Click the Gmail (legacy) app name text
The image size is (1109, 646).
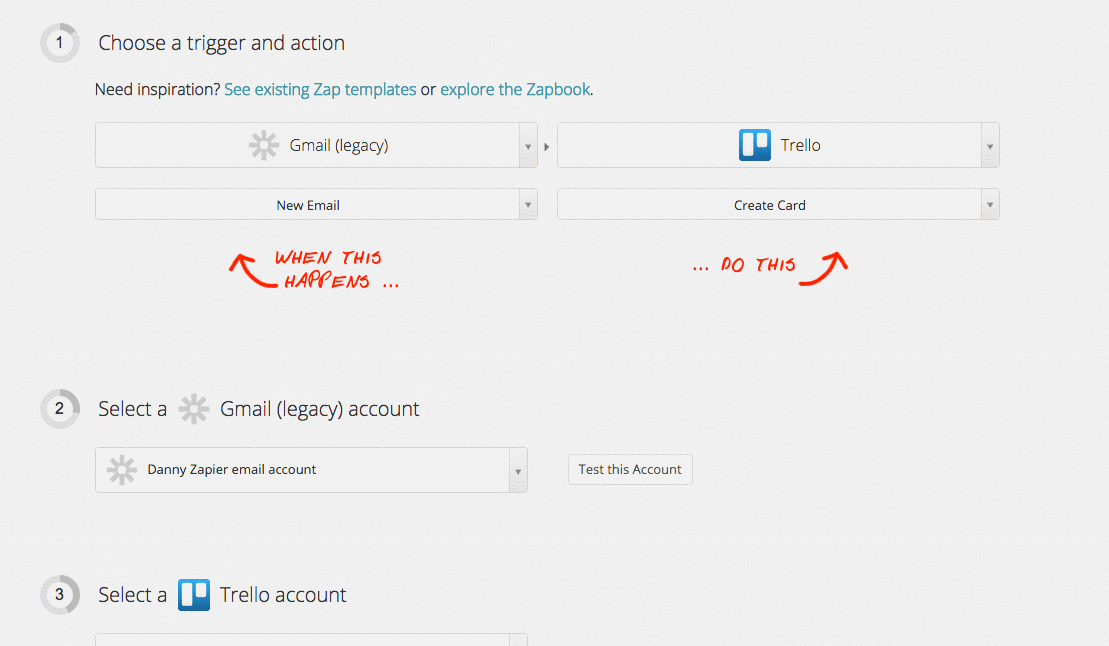[x=339, y=146]
